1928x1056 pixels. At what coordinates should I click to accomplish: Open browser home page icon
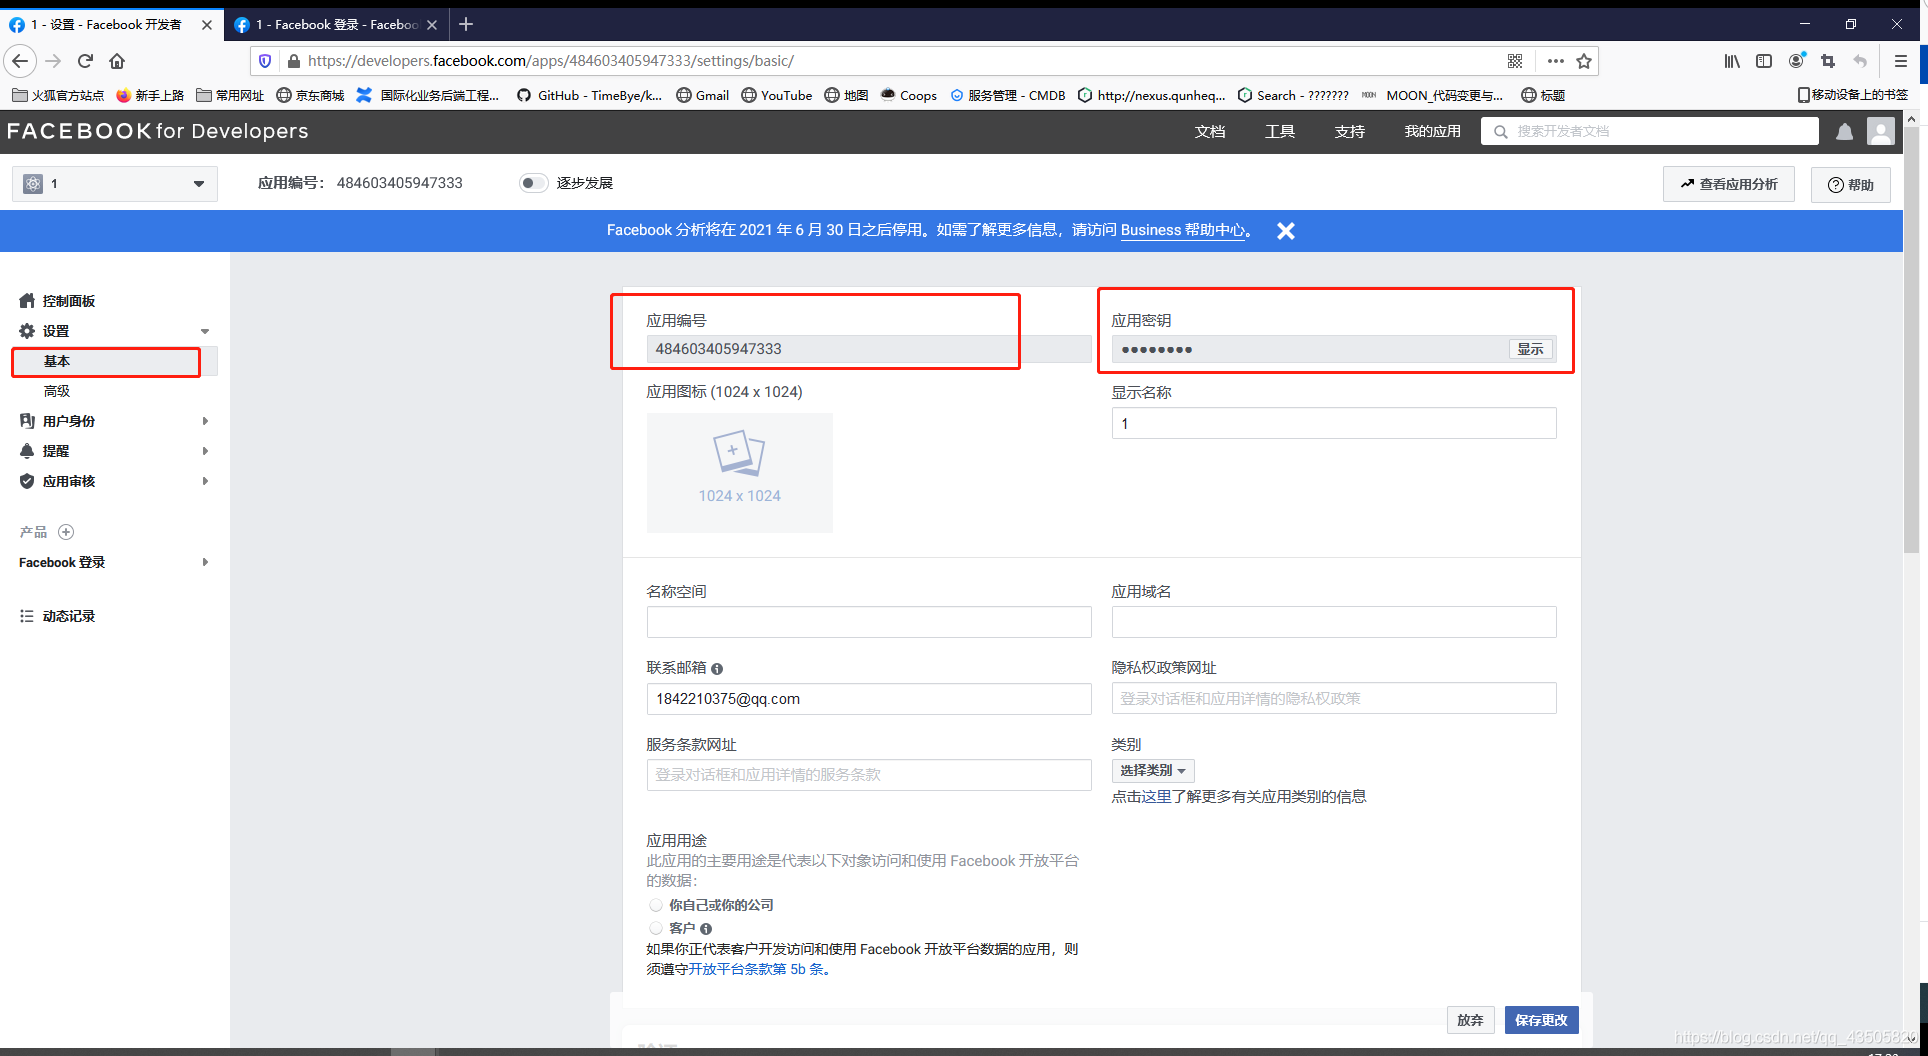click(117, 61)
